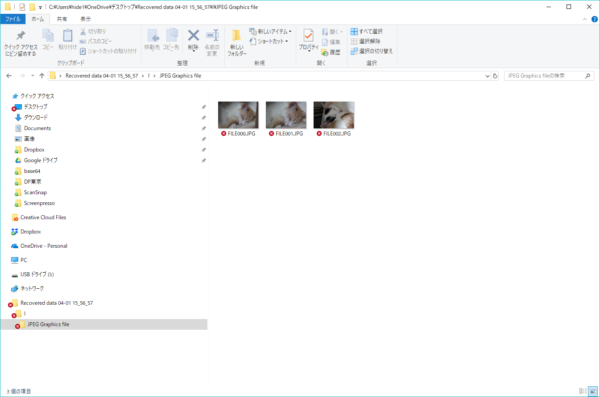Image resolution: width=600 pixels, height=397 pixels.
Task: Click ショートカットの貼り付け in the ribbon
Action: pyautogui.click(x=108, y=51)
